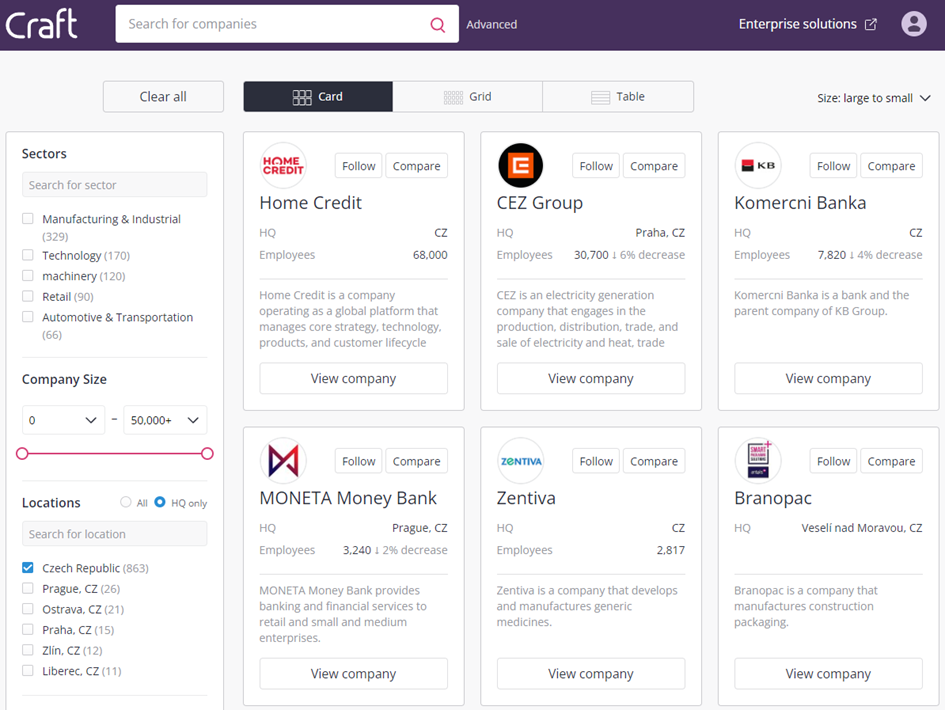Click left handle of company size slider

click(x=22, y=453)
